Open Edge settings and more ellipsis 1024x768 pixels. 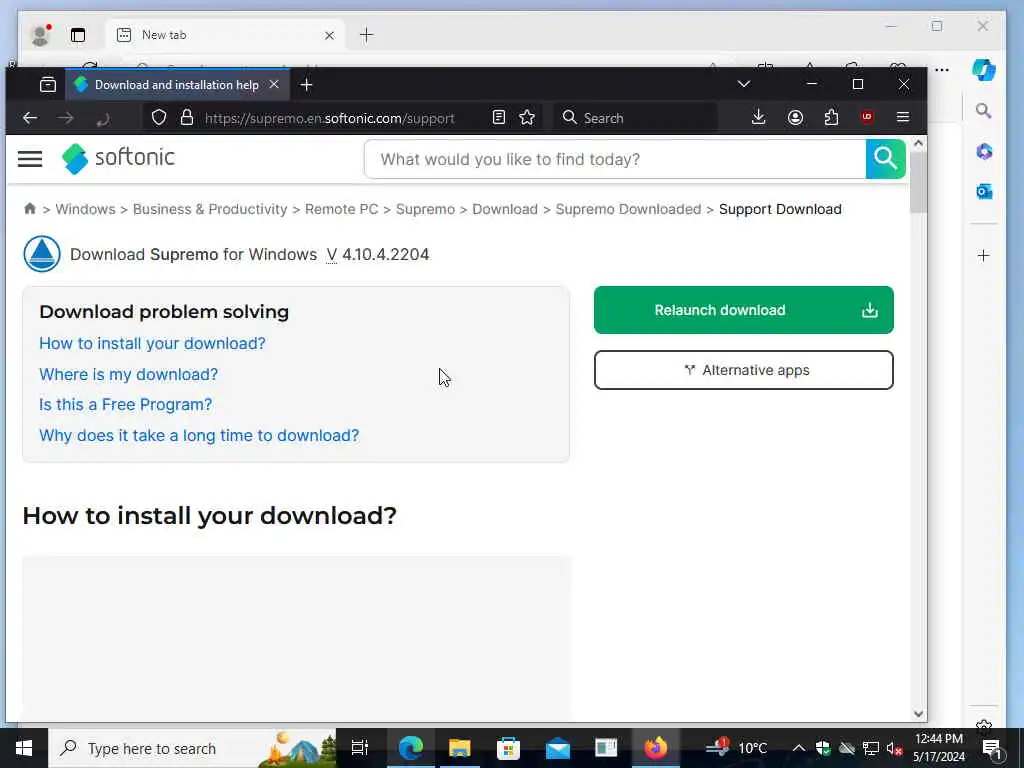coord(942,69)
